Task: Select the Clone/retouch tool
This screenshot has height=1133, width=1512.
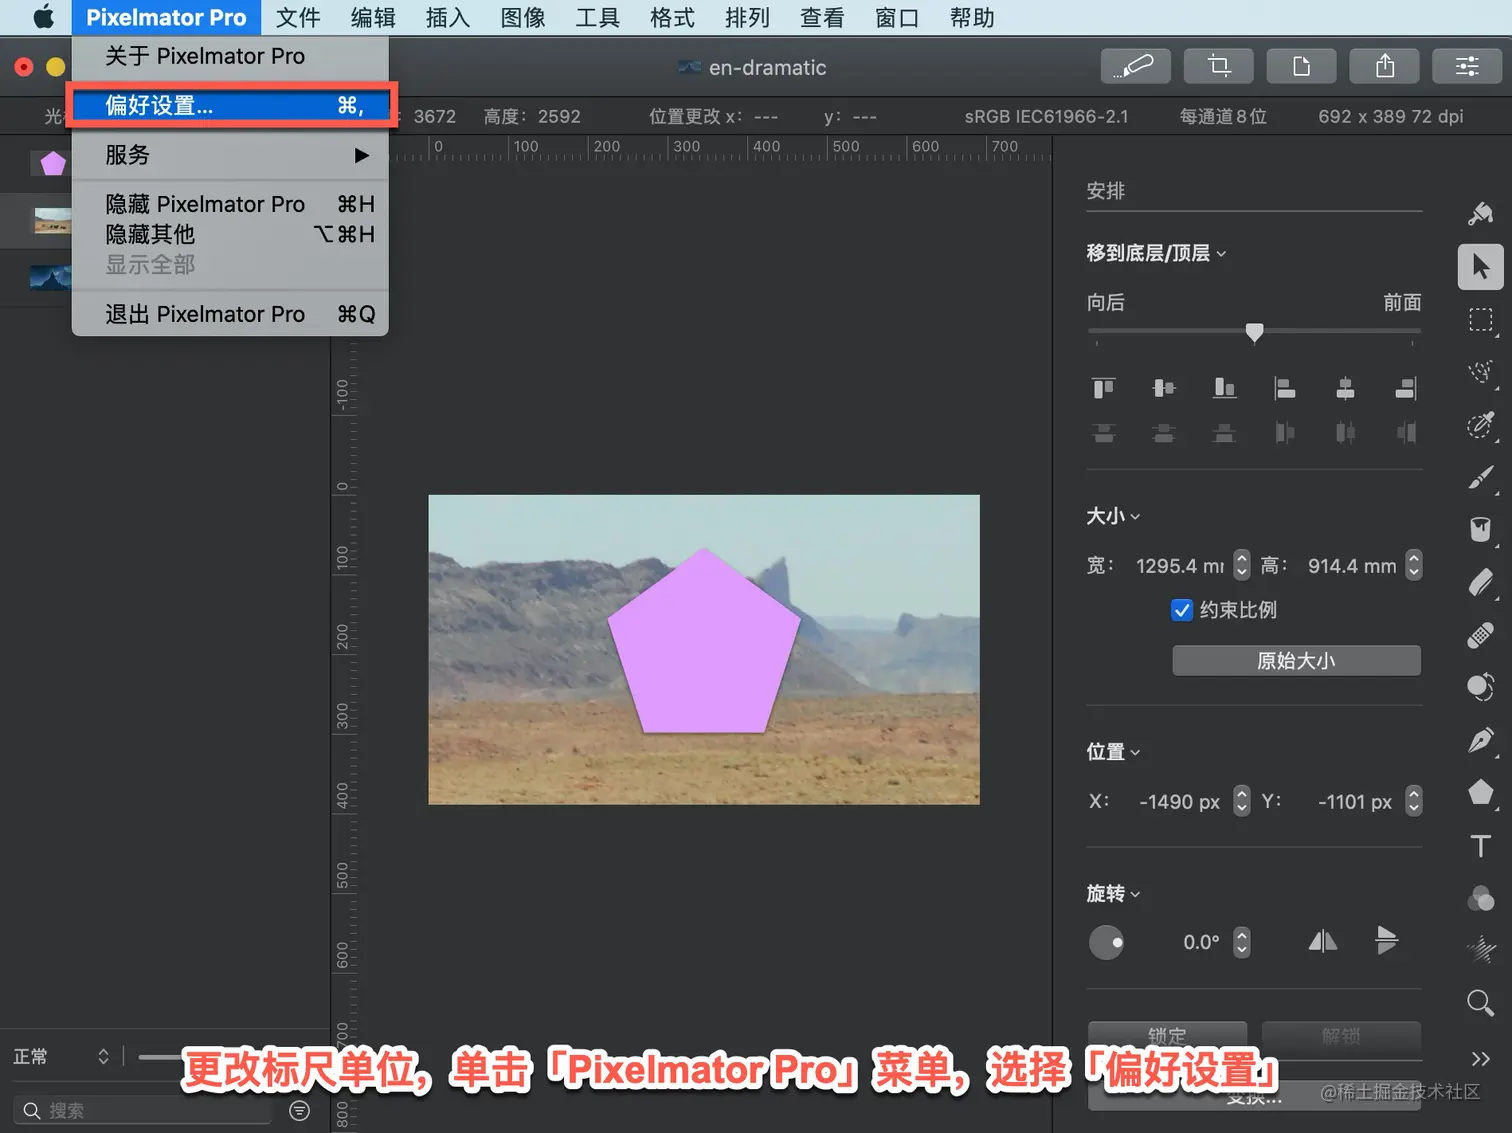Action: [x=1481, y=688]
